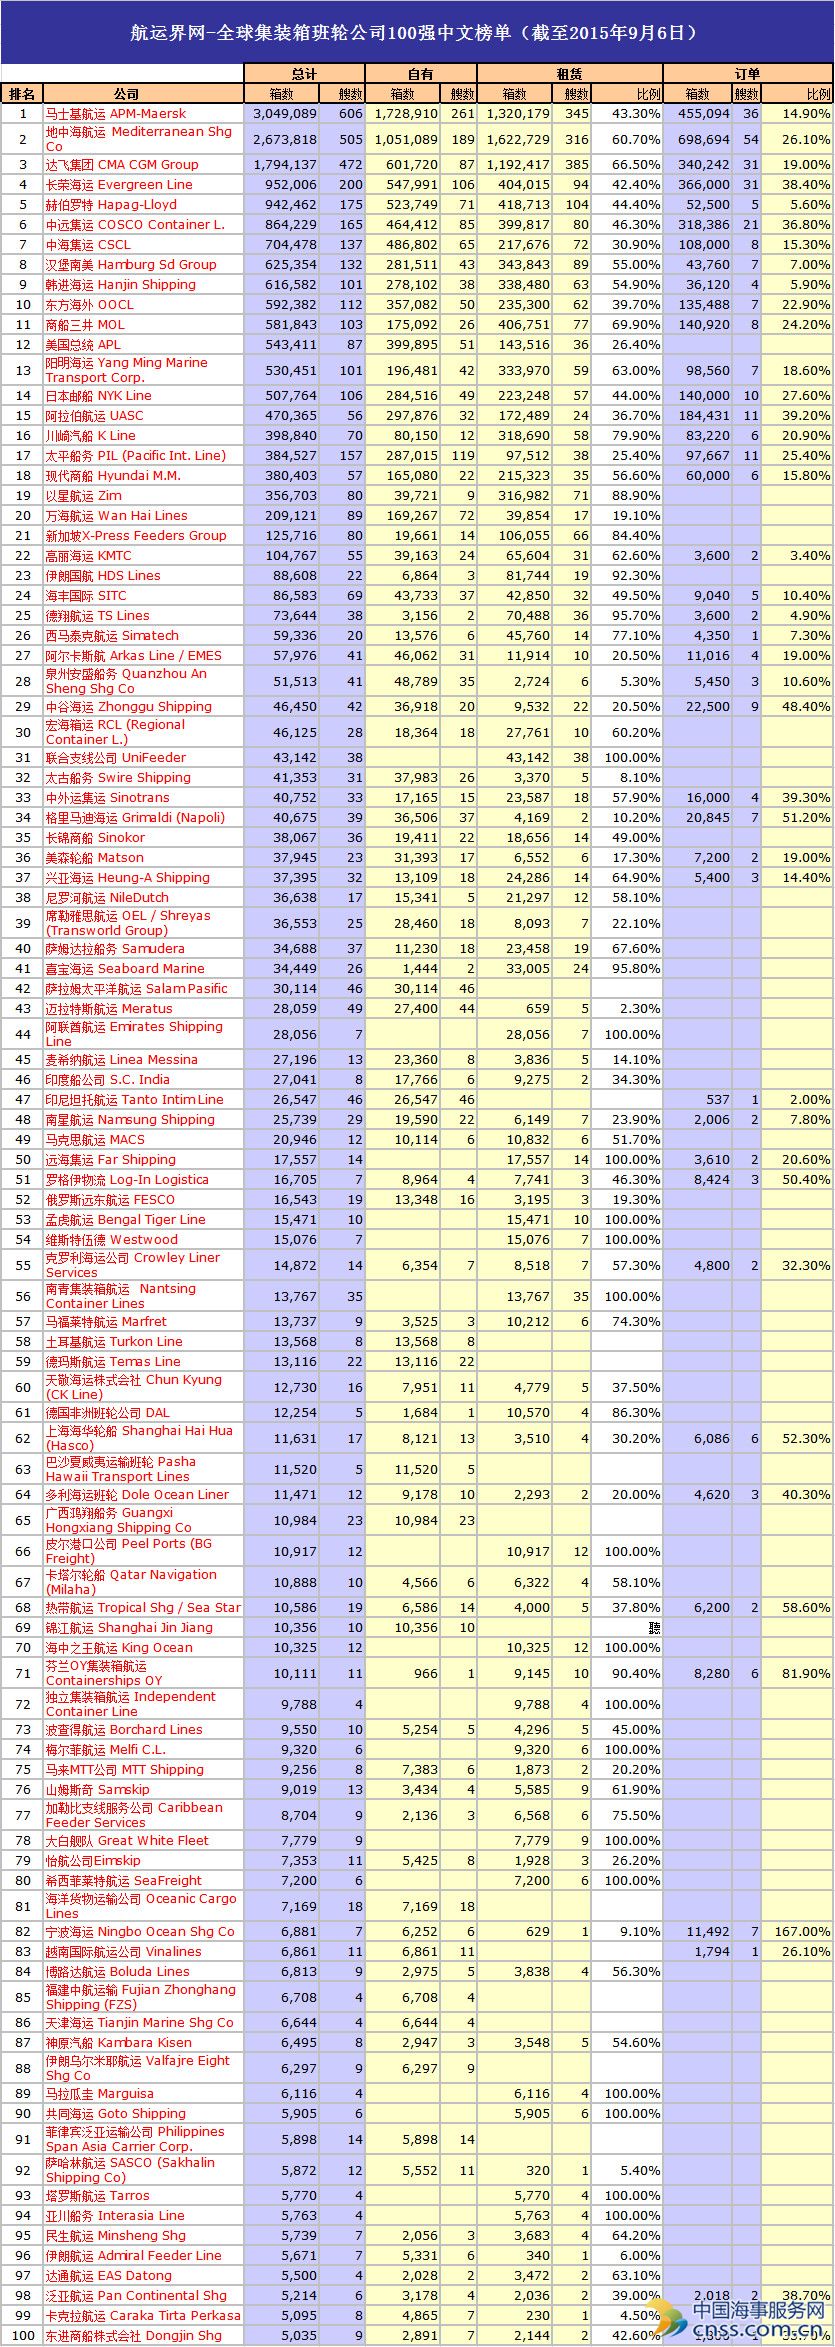
Task: Select company 地中海航运 Mediterranean Shg Co
Action: point(139,139)
